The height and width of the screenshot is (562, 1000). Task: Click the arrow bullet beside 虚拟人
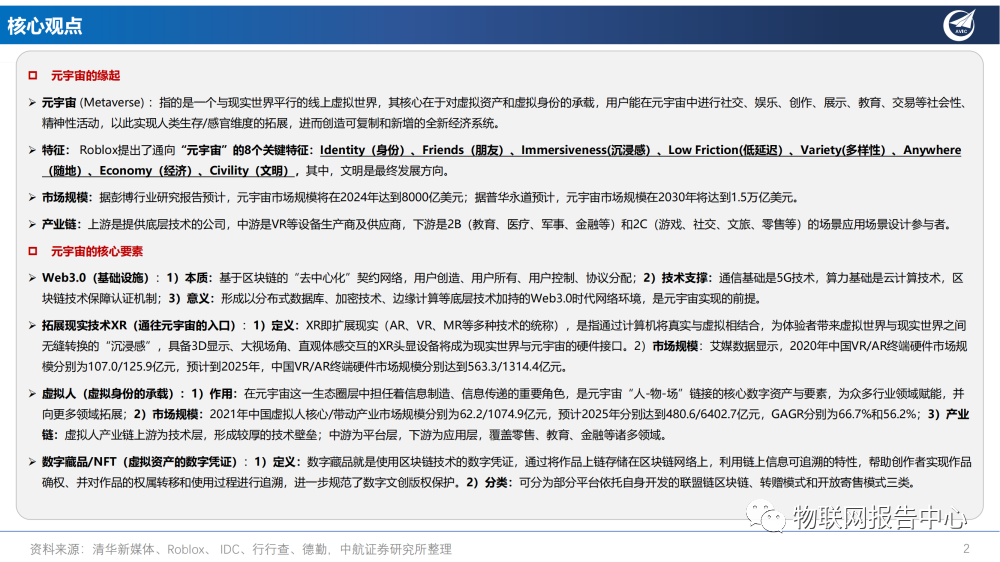click(32, 394)
